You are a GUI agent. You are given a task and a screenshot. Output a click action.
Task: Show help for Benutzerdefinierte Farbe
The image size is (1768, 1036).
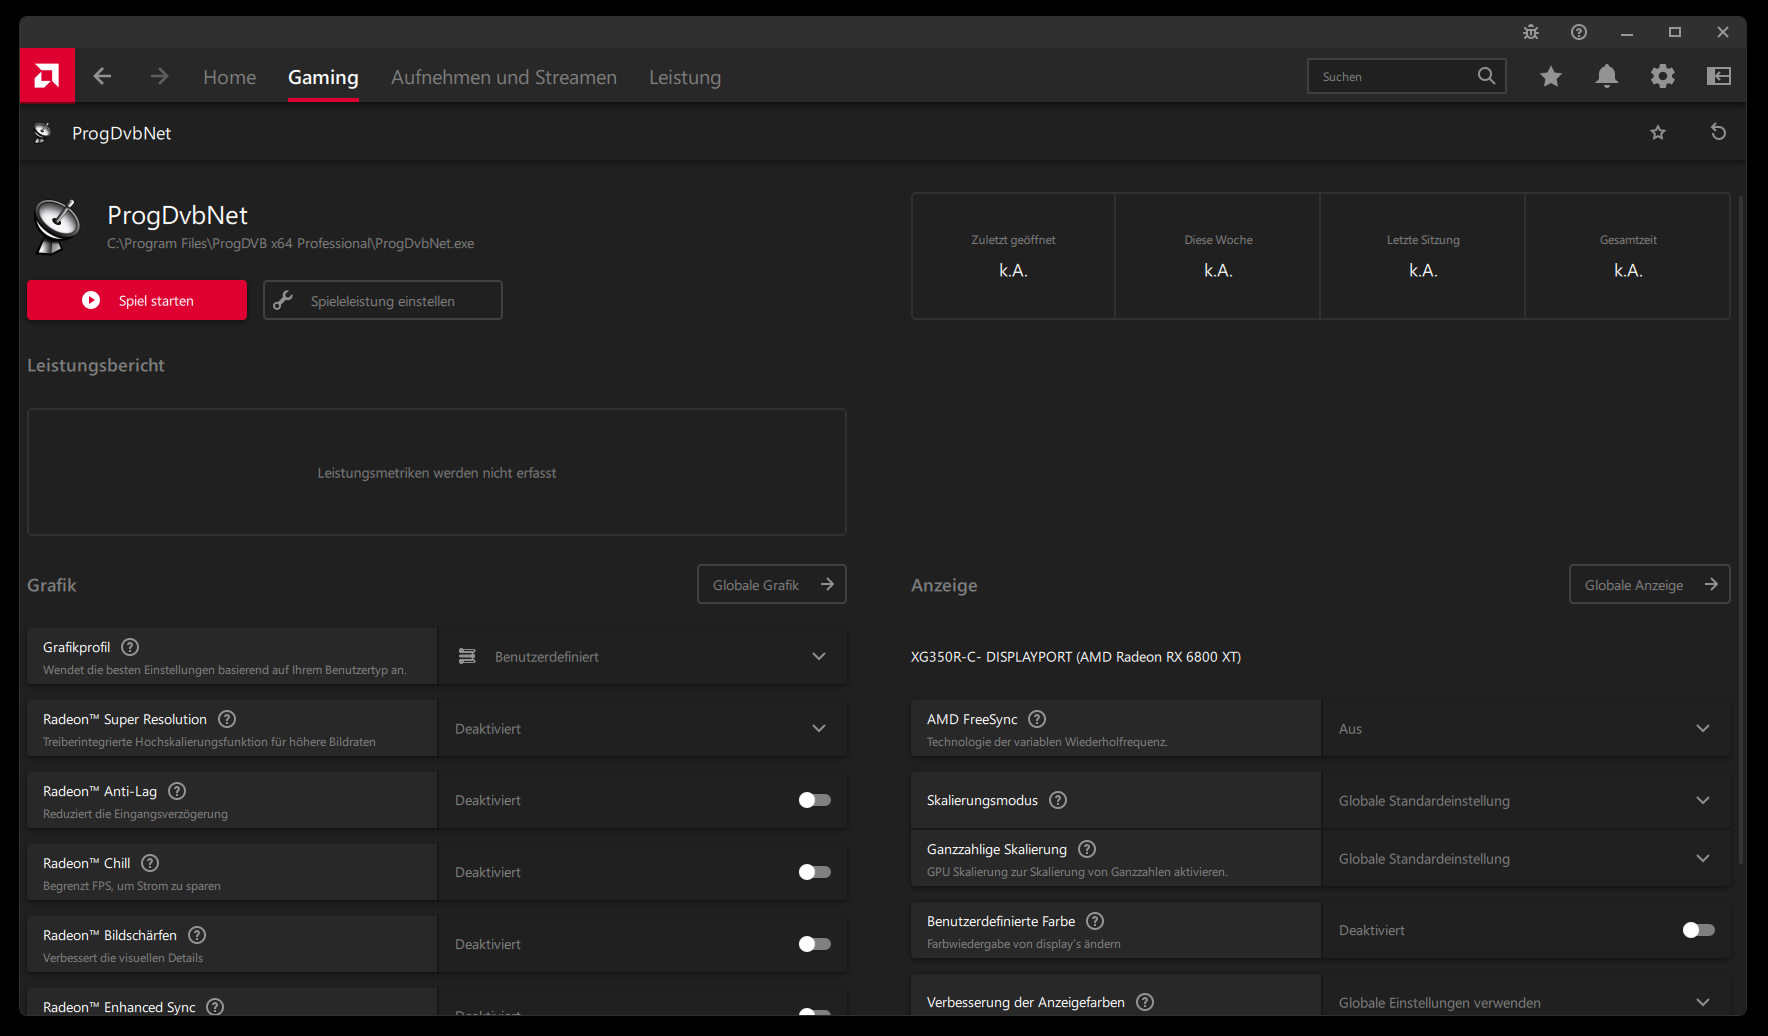[1095, 921]
